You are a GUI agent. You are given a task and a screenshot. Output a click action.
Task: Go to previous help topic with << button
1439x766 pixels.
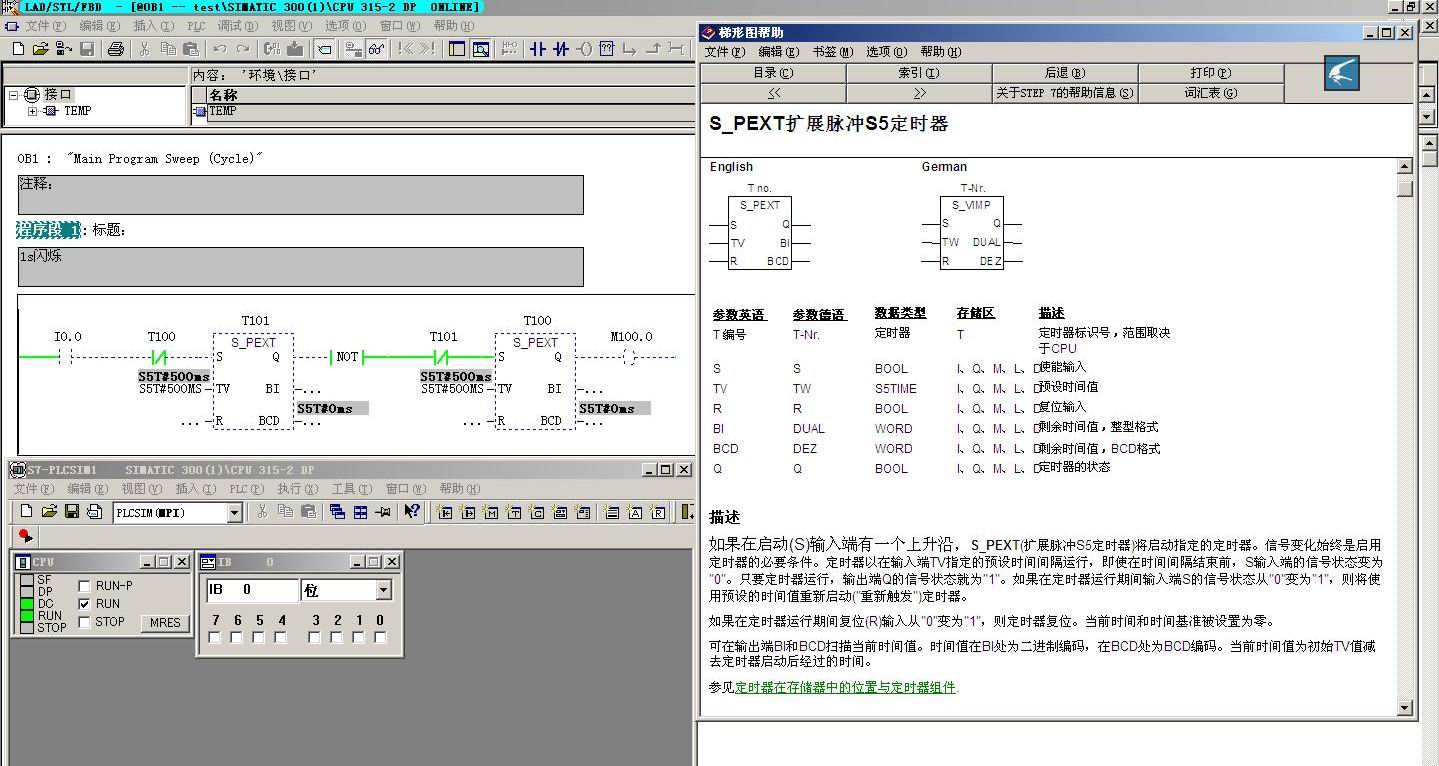[x=773, y=93]
